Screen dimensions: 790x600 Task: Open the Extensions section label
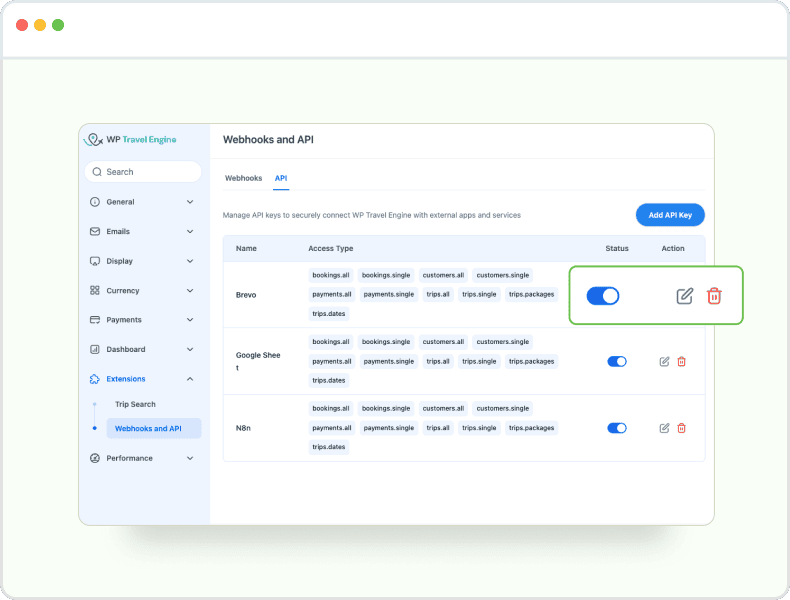coord(125,379)
